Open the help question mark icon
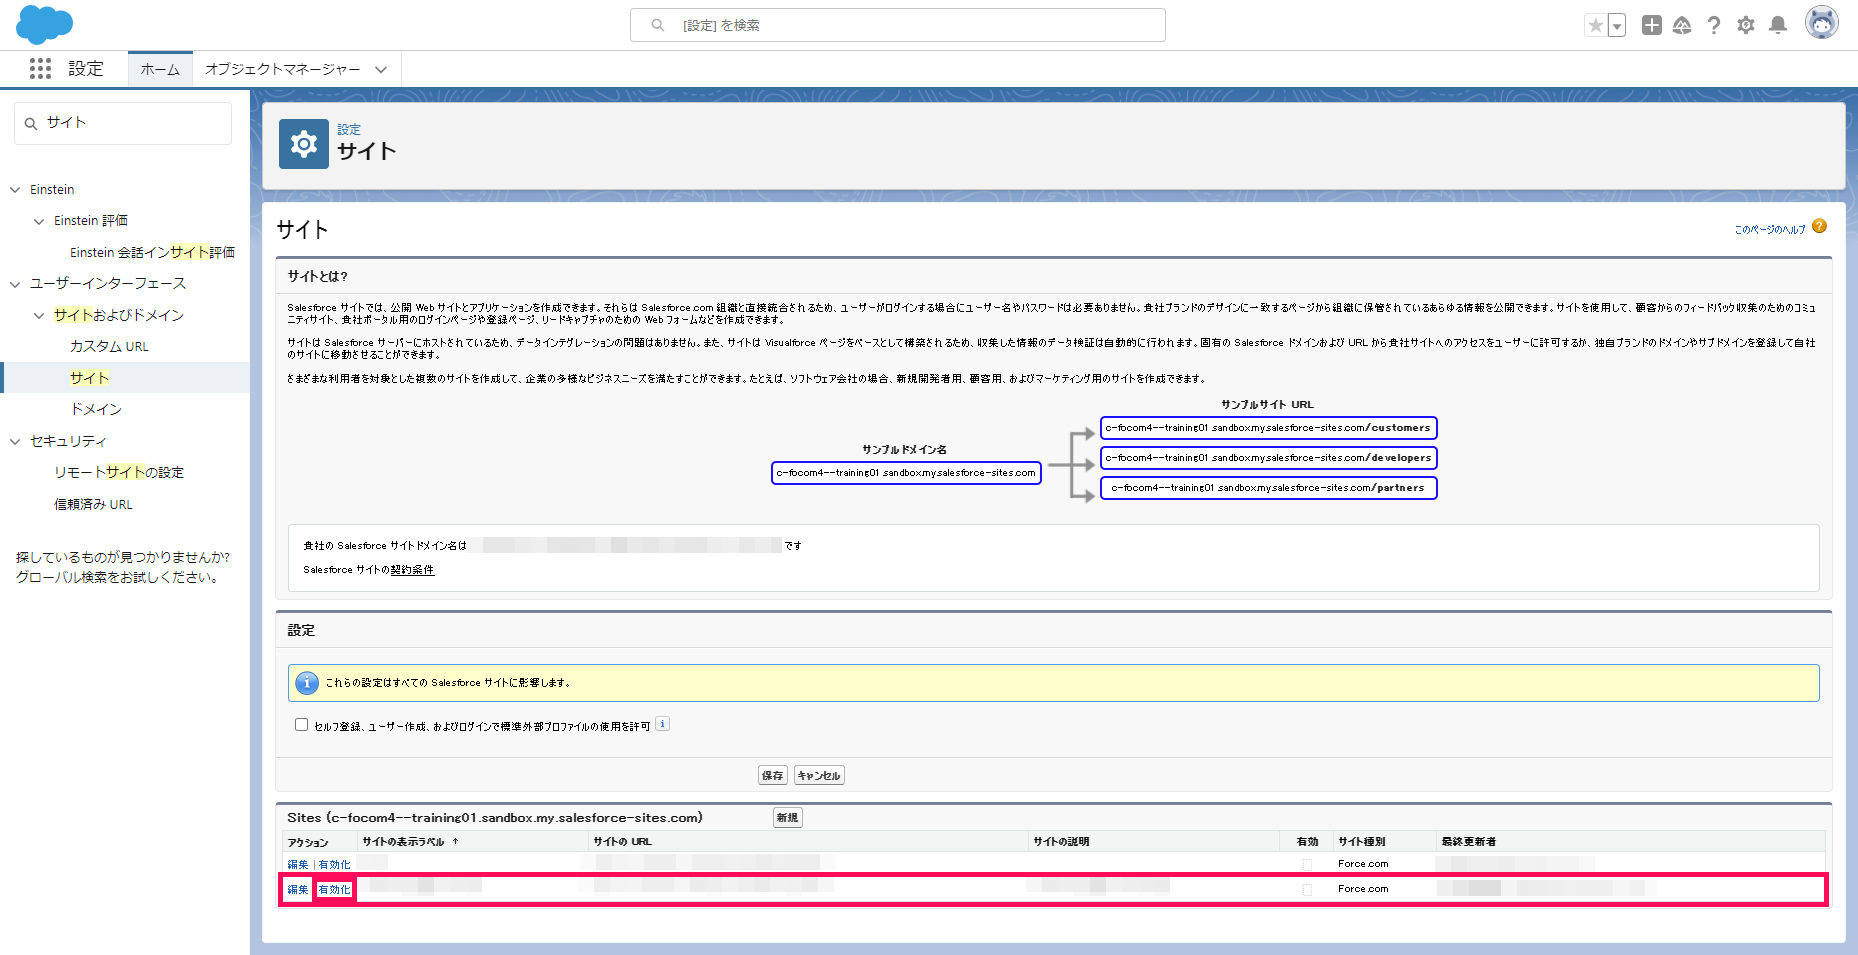This screenshot has width=1858, height=955. 1714,25
